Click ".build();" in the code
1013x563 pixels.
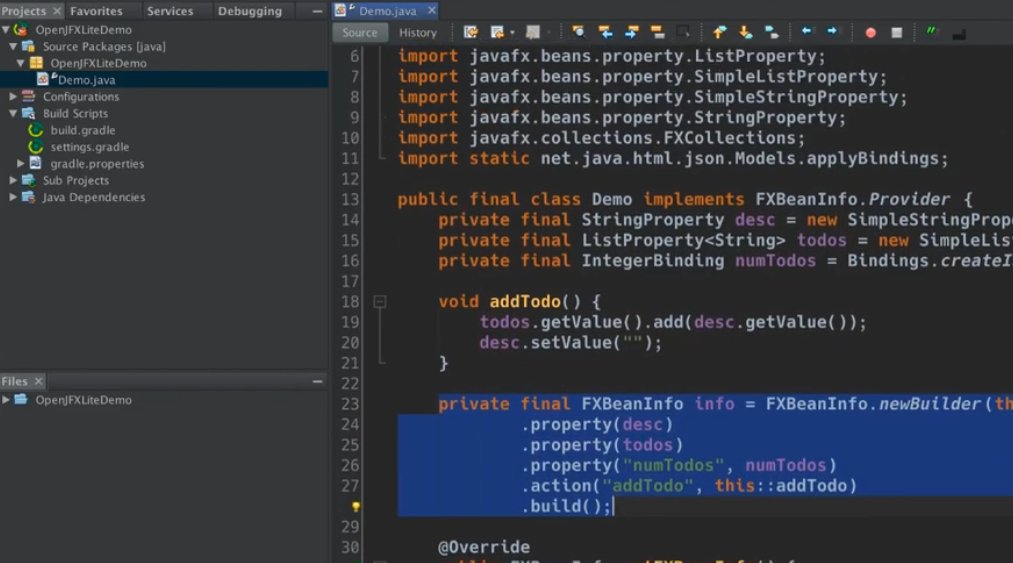(x=566, y=506)
